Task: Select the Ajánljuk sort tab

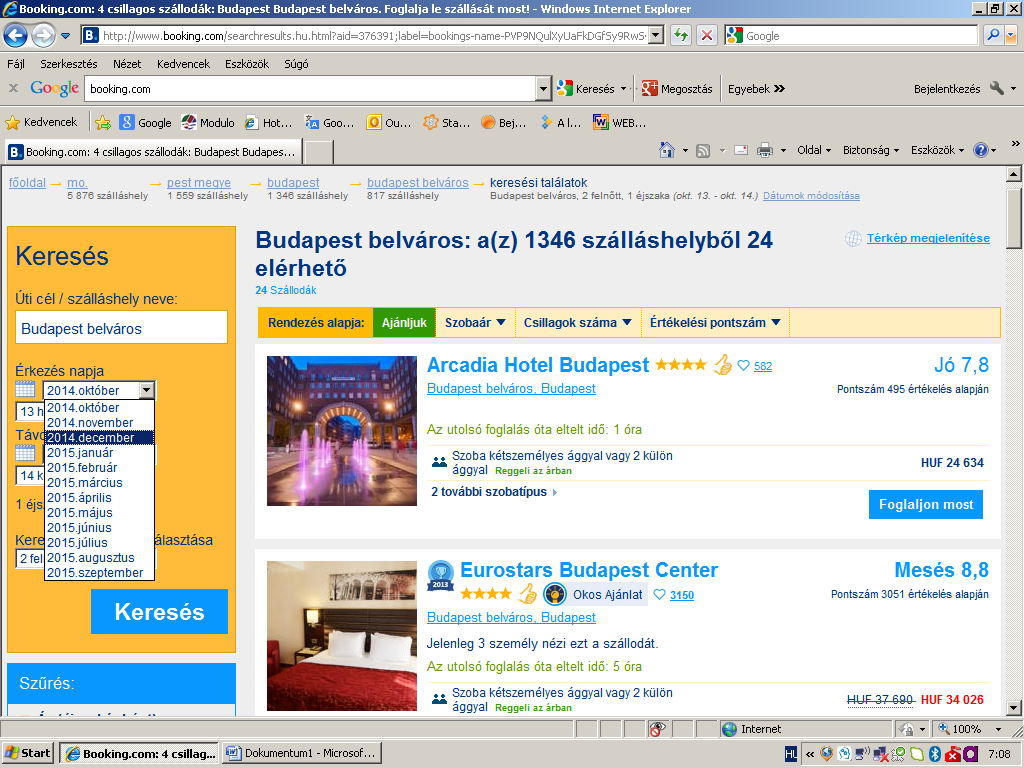Action: pyautogui.click(x=404, y=323)
